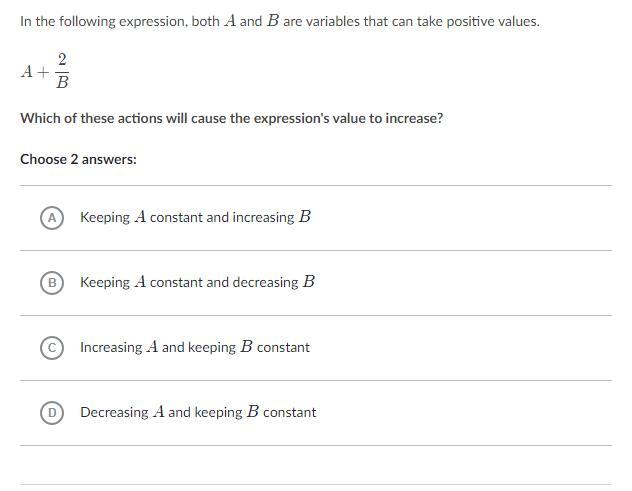The image size is (632, 491).
Task: Select the circle labeled A
Action: click(52, 218)
